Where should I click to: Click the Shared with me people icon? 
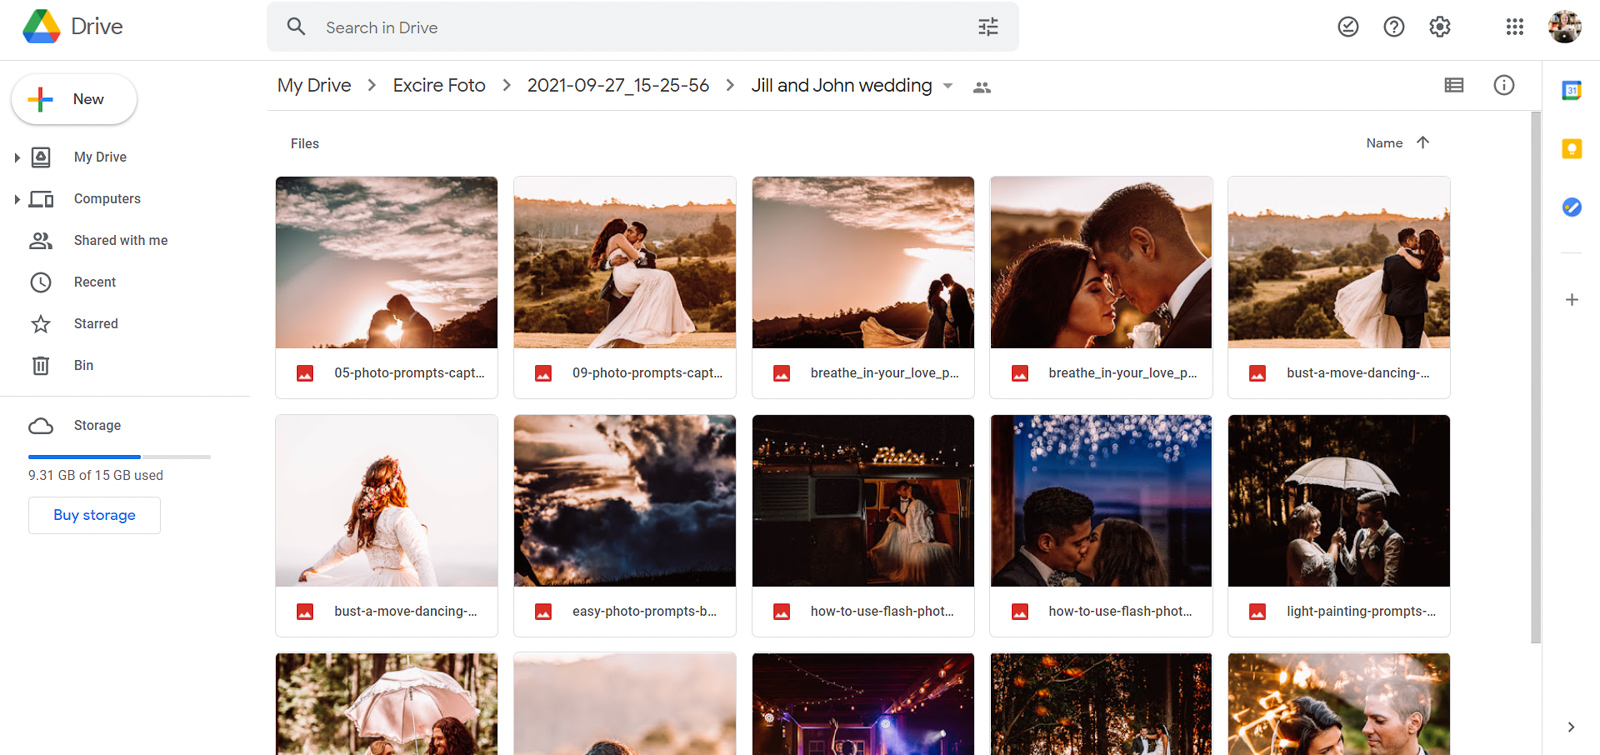41,240
